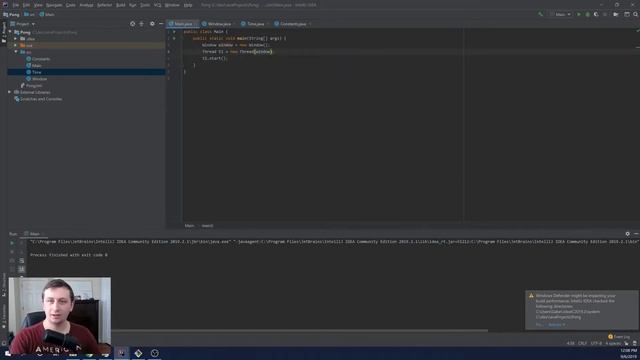Expand External Libraries node
This screenshot has height=360, width=640.
click(10, 92)
